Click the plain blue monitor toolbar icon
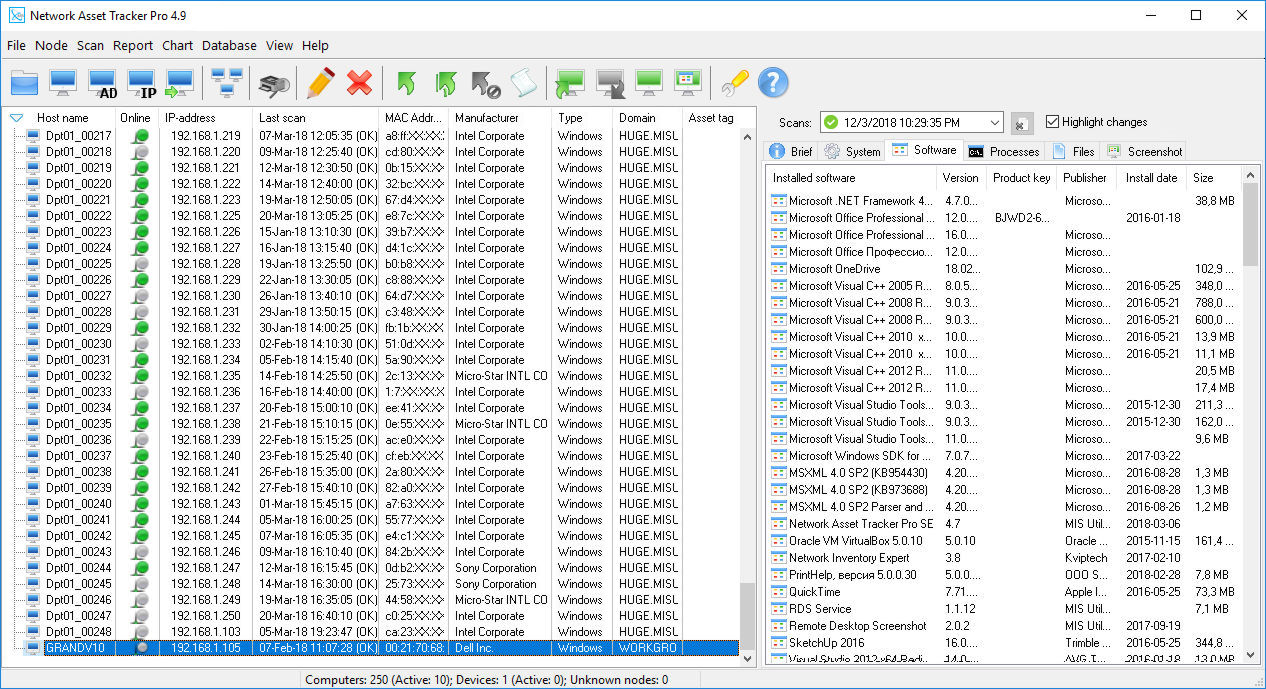 point(63,82)
